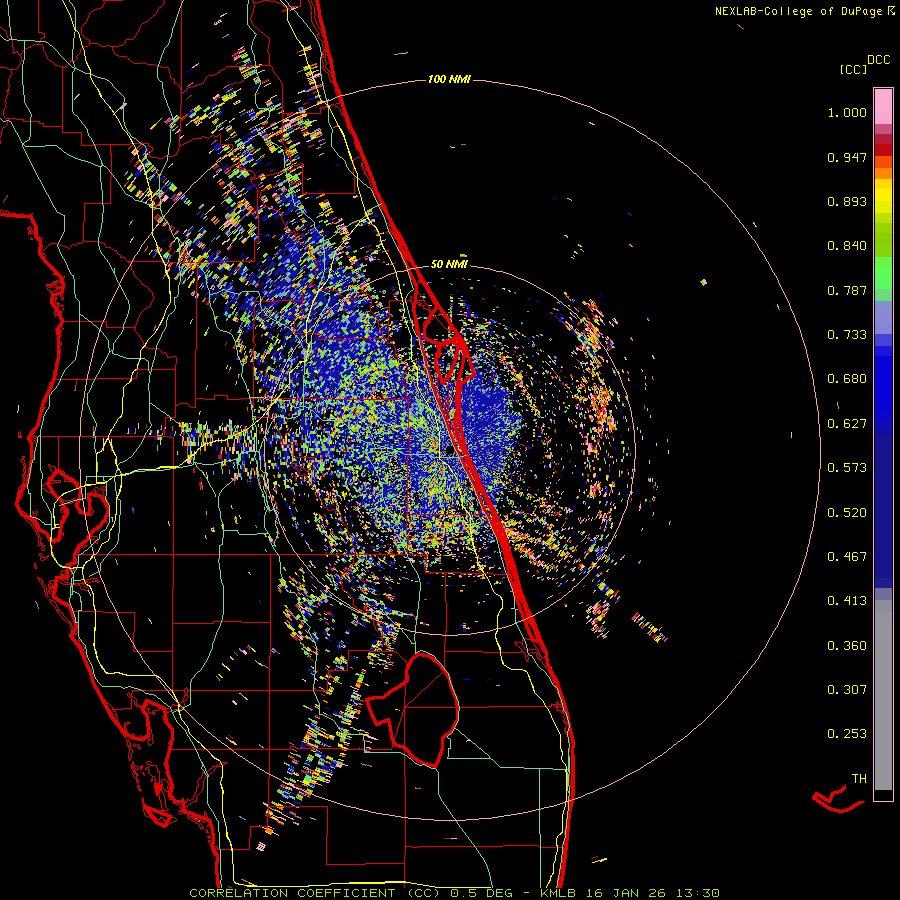Select the 0.680 scale value
900x900 pixels.
[x=847, y=379]
